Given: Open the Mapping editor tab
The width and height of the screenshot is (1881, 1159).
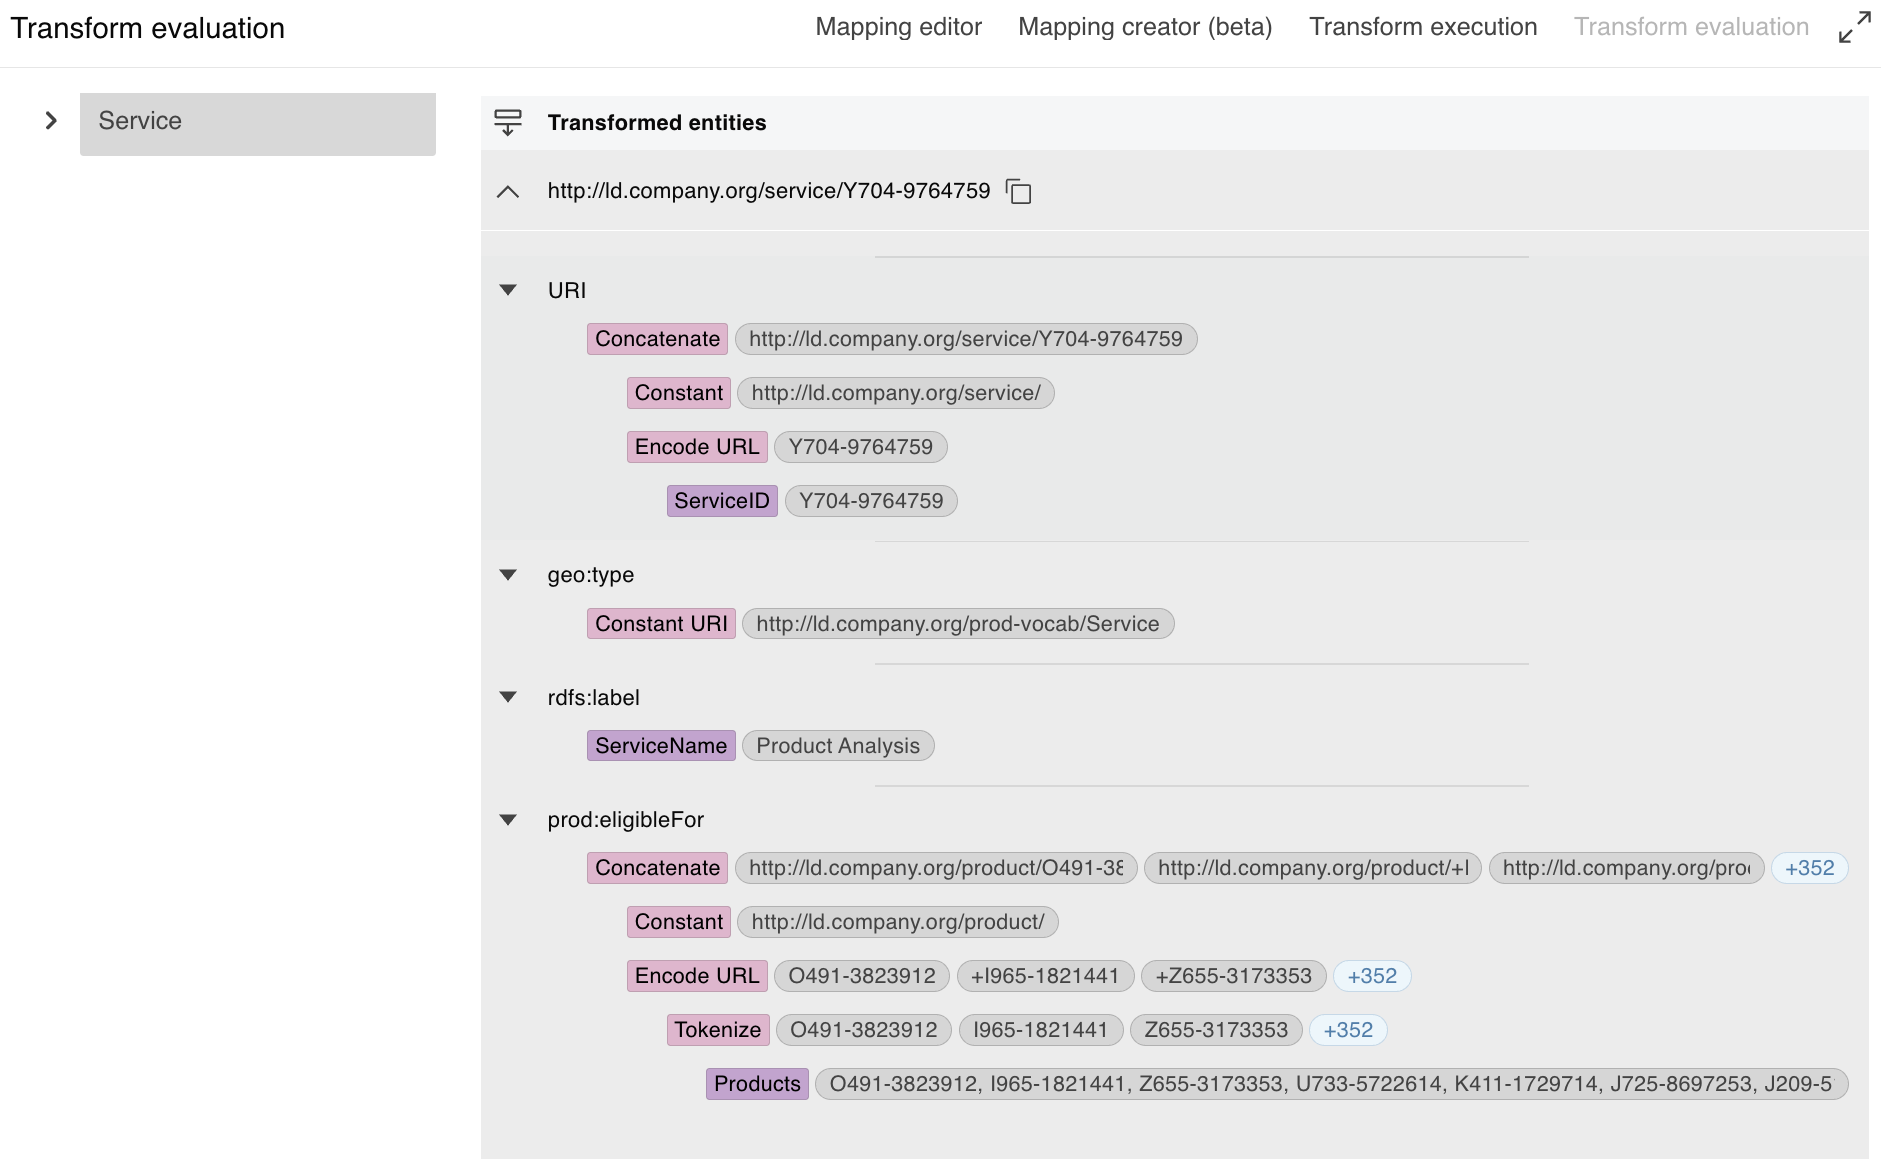Looking at the screenshot, I should pyautogui.click(x=898, y=27).
